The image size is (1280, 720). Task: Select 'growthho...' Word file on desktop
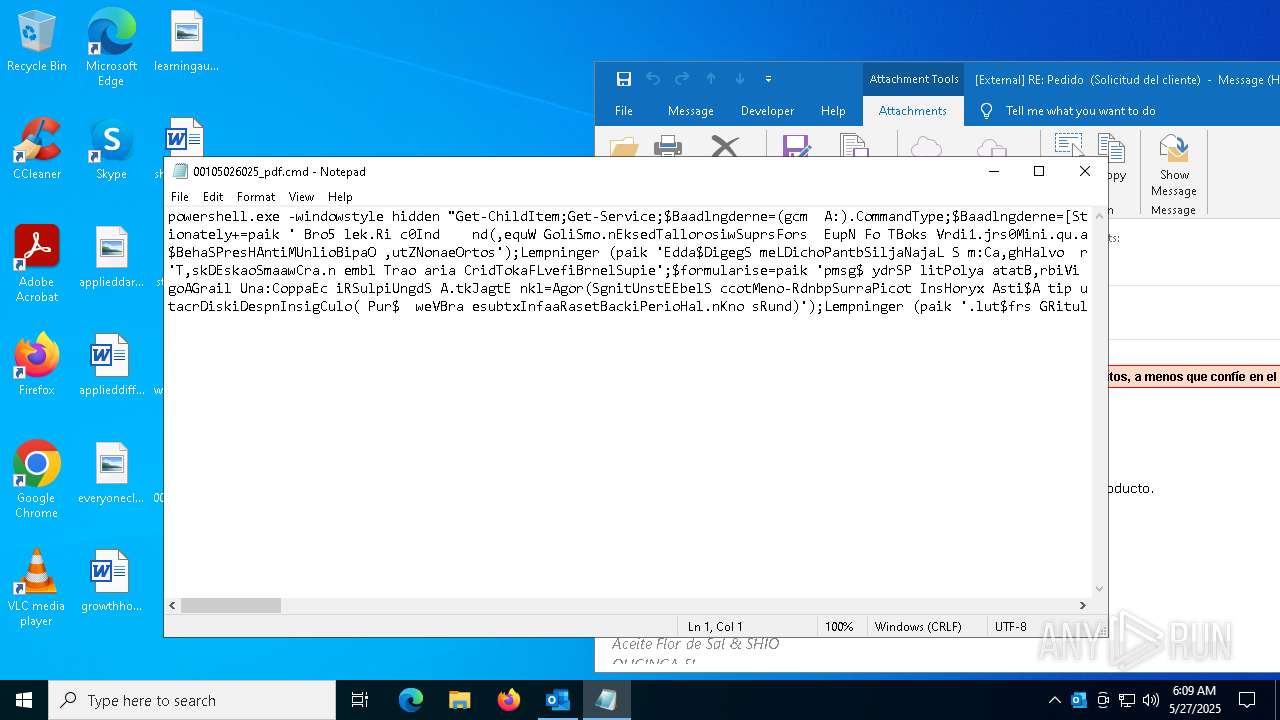111,581
